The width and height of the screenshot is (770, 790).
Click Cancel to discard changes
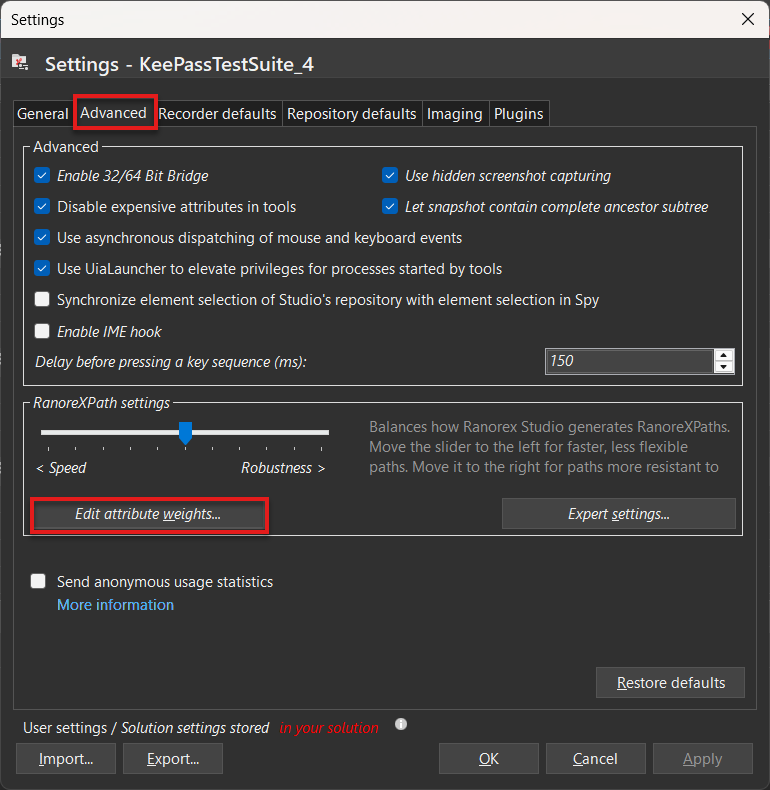pyautogui.click(x=596, y=759)
